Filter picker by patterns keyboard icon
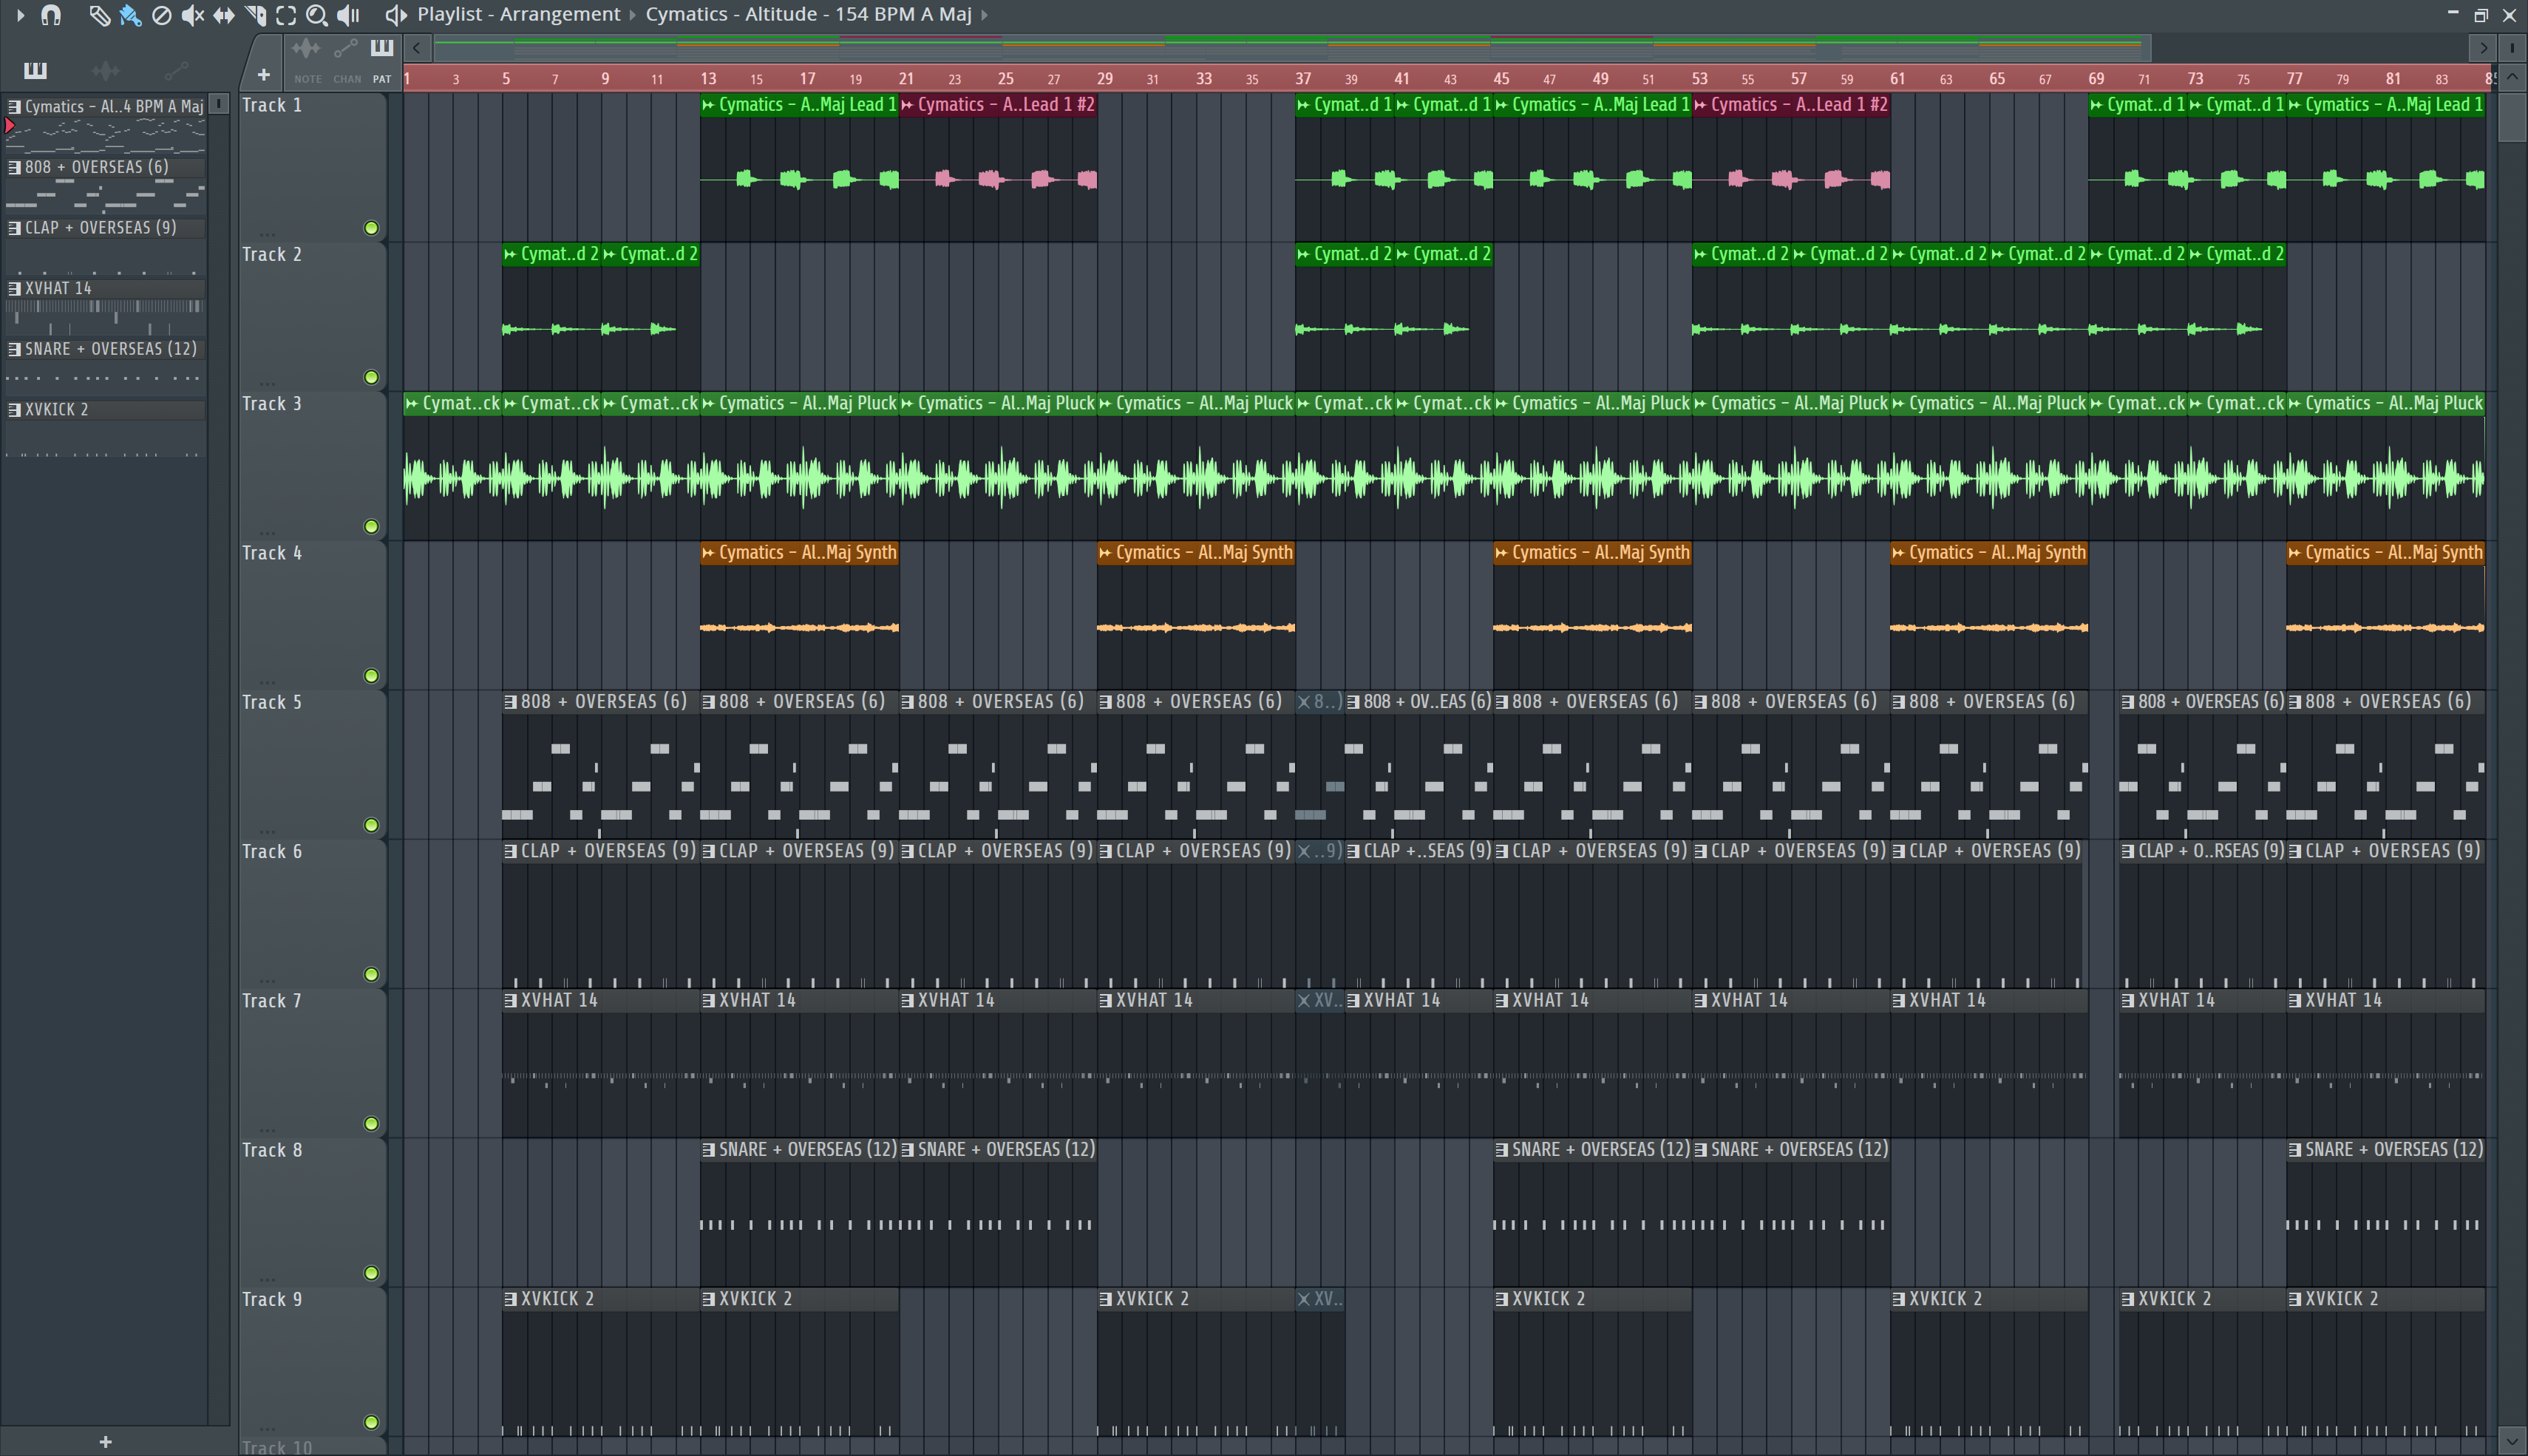This screenshot has height=1456, width=2528. [35, 70]
